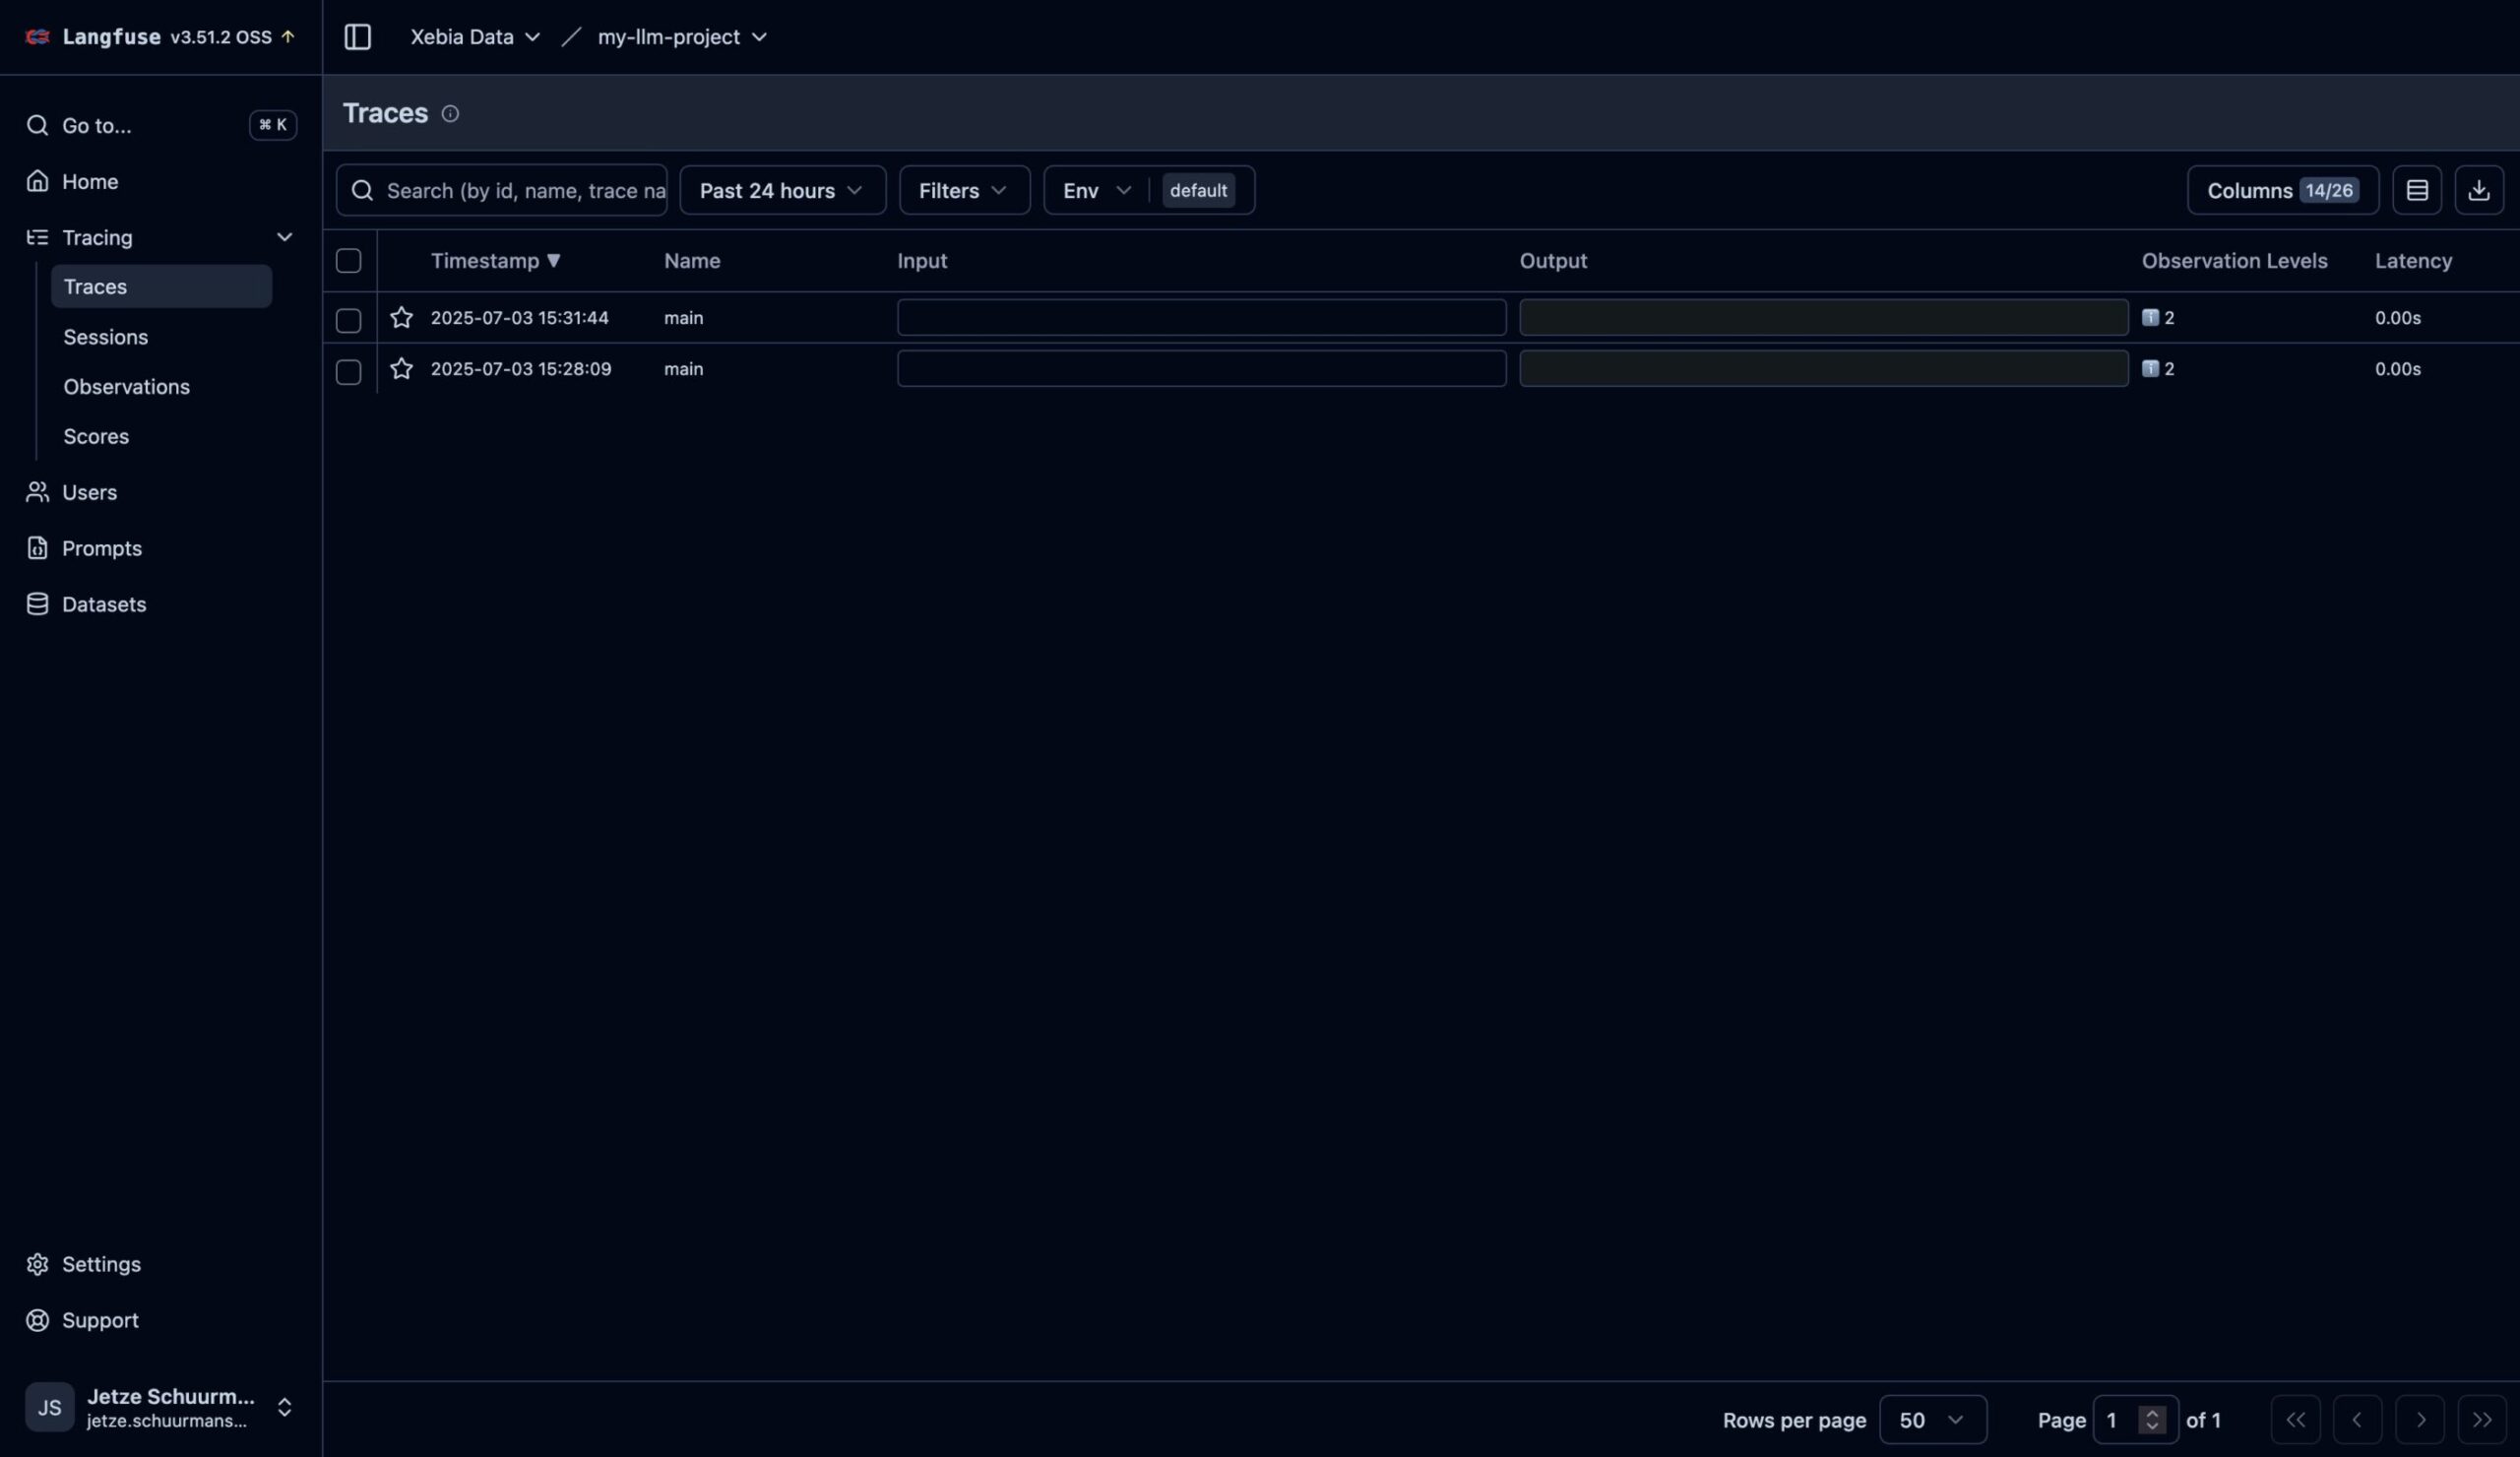2520x1457 pixels.
Task: Click the version update arrow icon
Action: coord(288,37)
